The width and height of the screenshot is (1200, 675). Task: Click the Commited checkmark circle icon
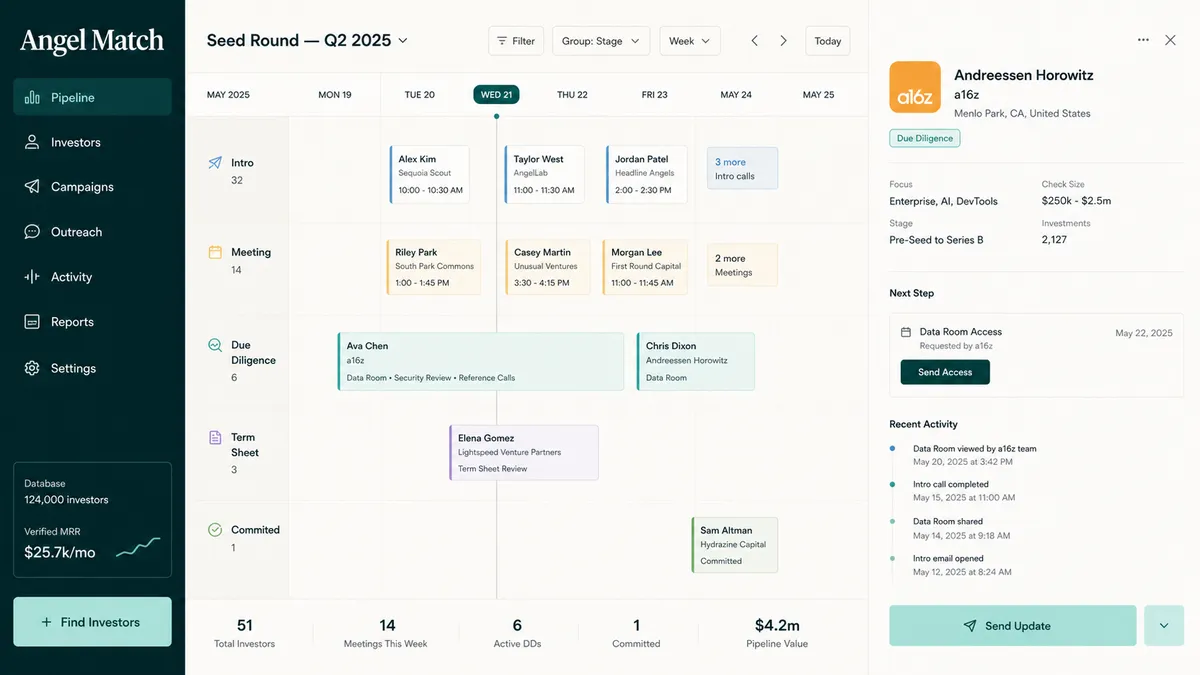215,530
